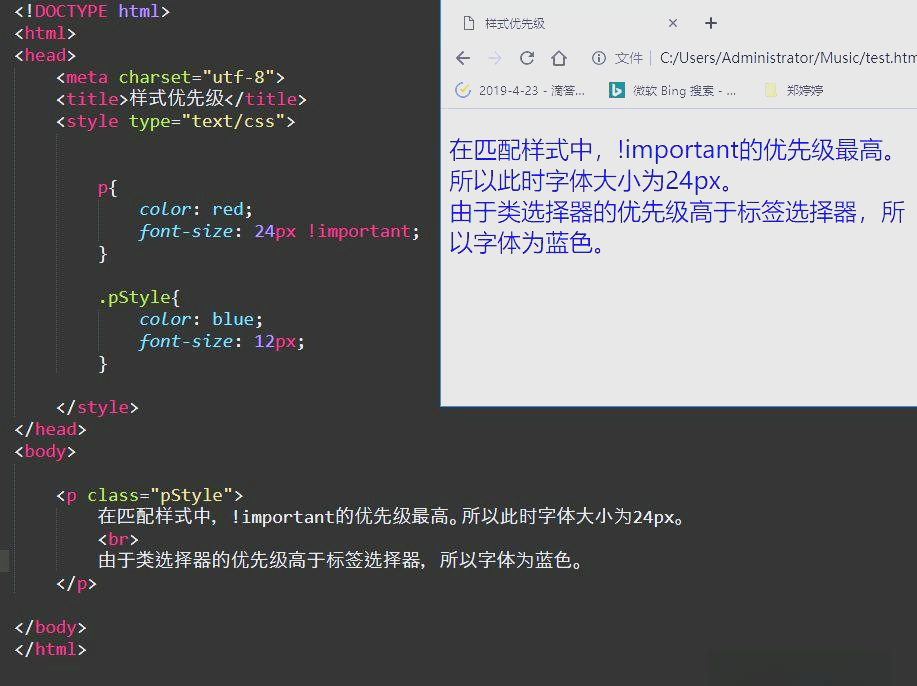
Task: Click the <p class="pStyle"> tag
Action: (x=149, y=495)
